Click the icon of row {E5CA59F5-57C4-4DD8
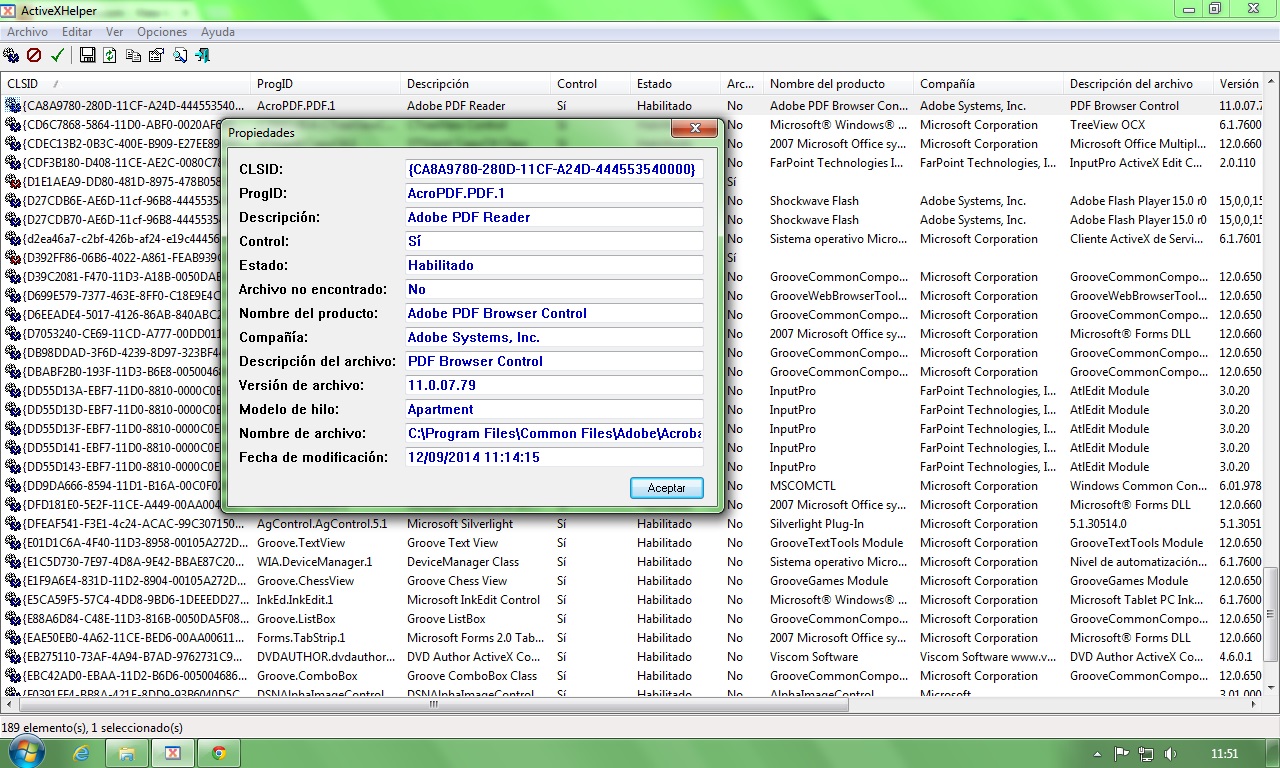1280x768 pixels. (x=13, y=600)
